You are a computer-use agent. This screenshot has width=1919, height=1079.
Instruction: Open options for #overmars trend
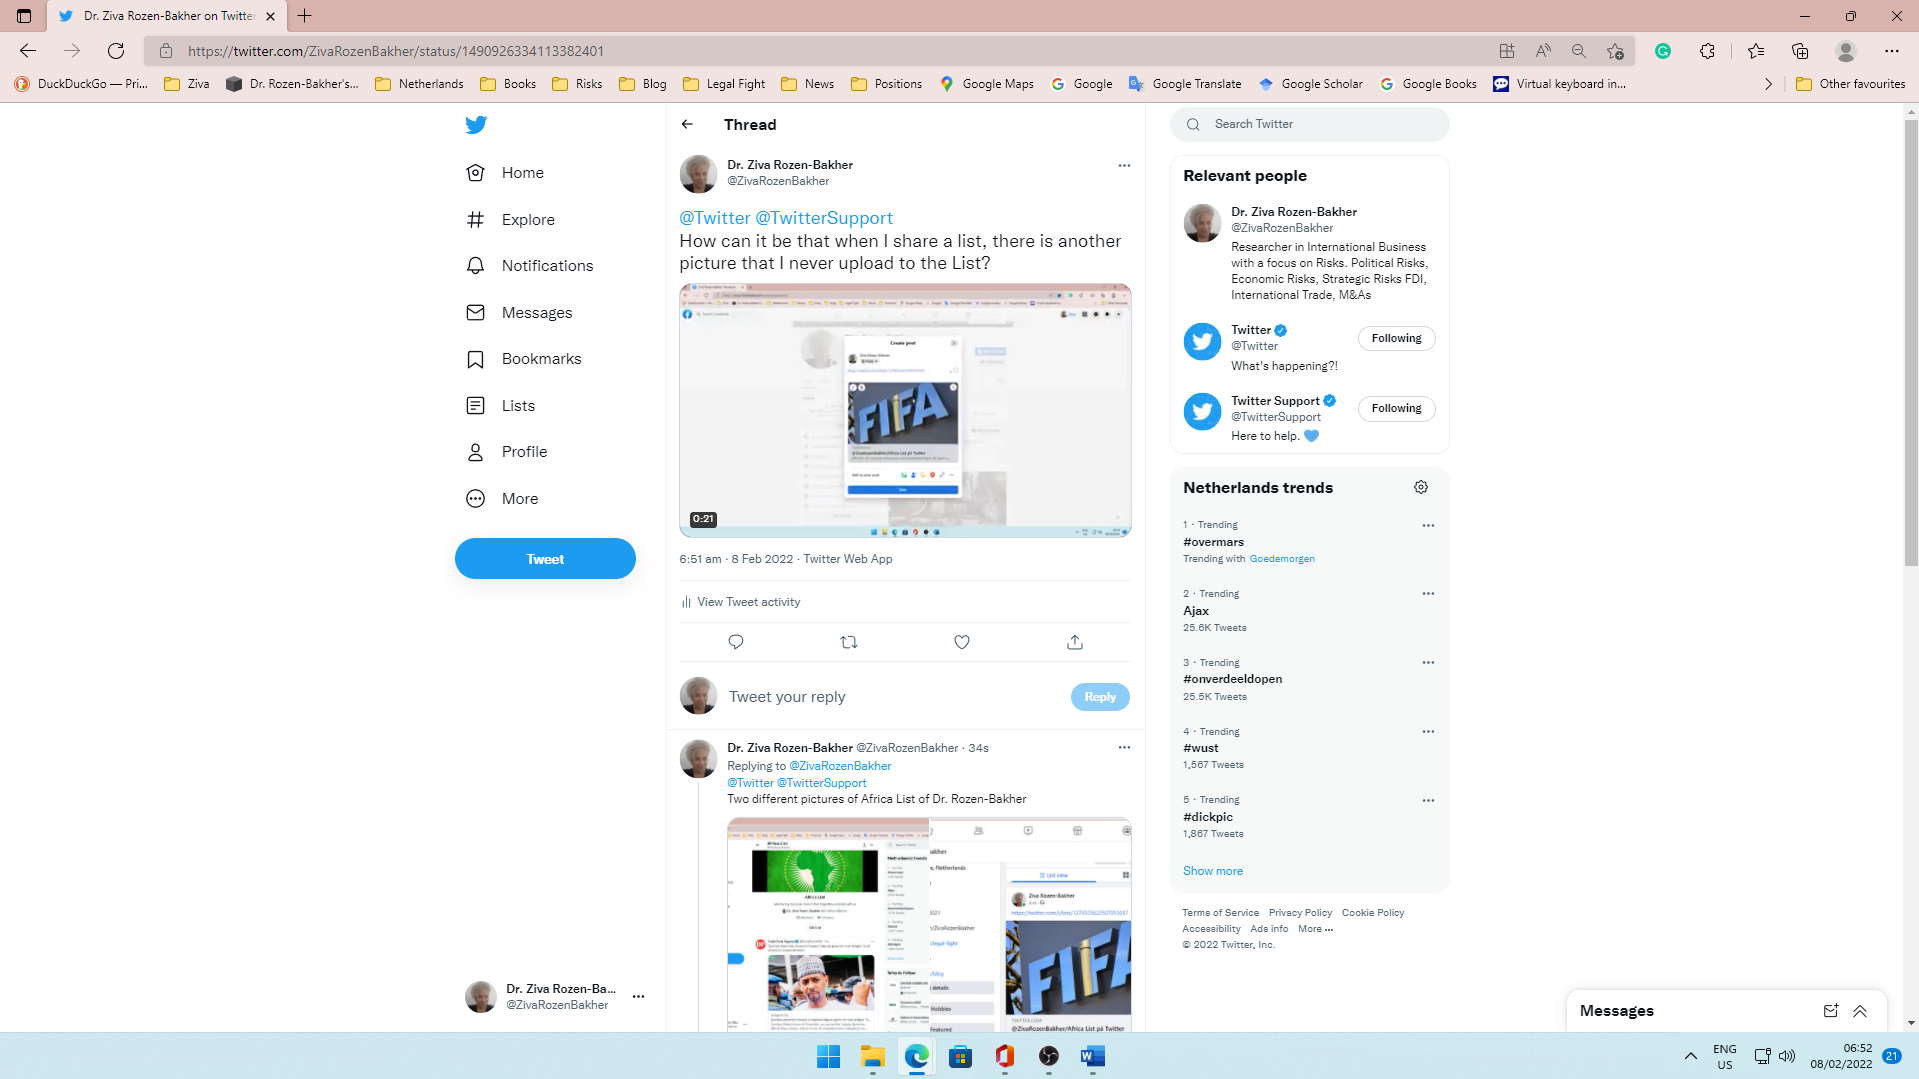coord(1428,526)
